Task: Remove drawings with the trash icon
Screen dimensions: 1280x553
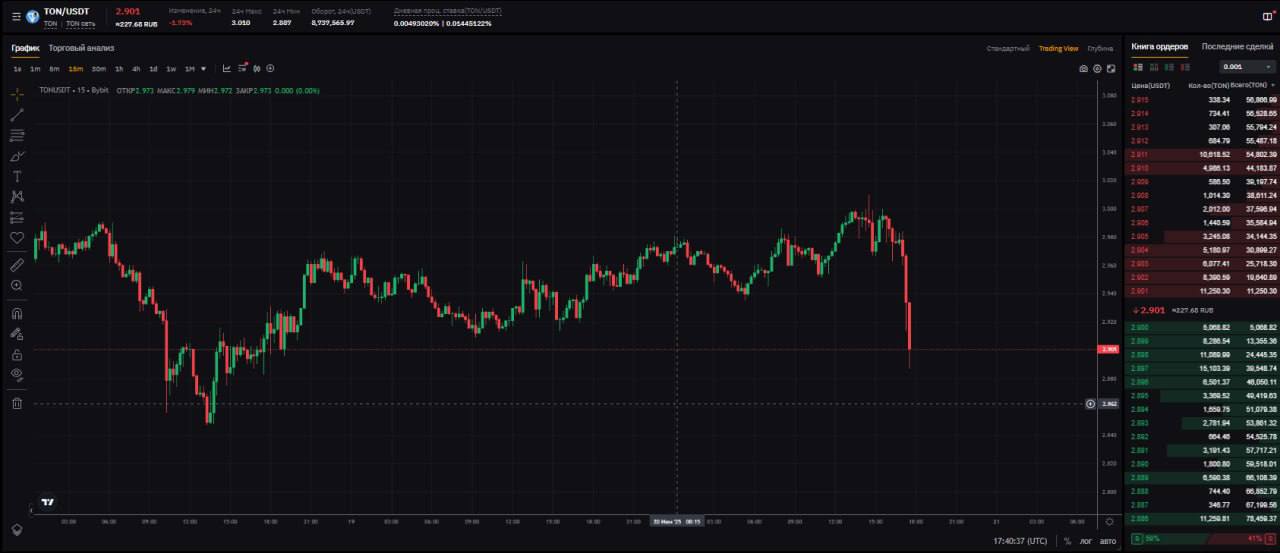Action: tap(17, 403)
